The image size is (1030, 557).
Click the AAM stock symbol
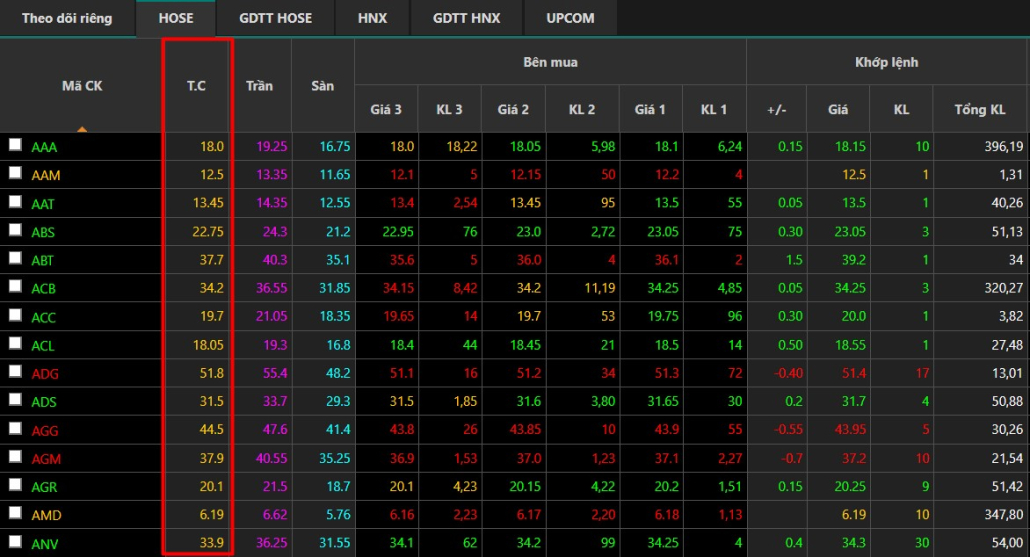[46, 174]
